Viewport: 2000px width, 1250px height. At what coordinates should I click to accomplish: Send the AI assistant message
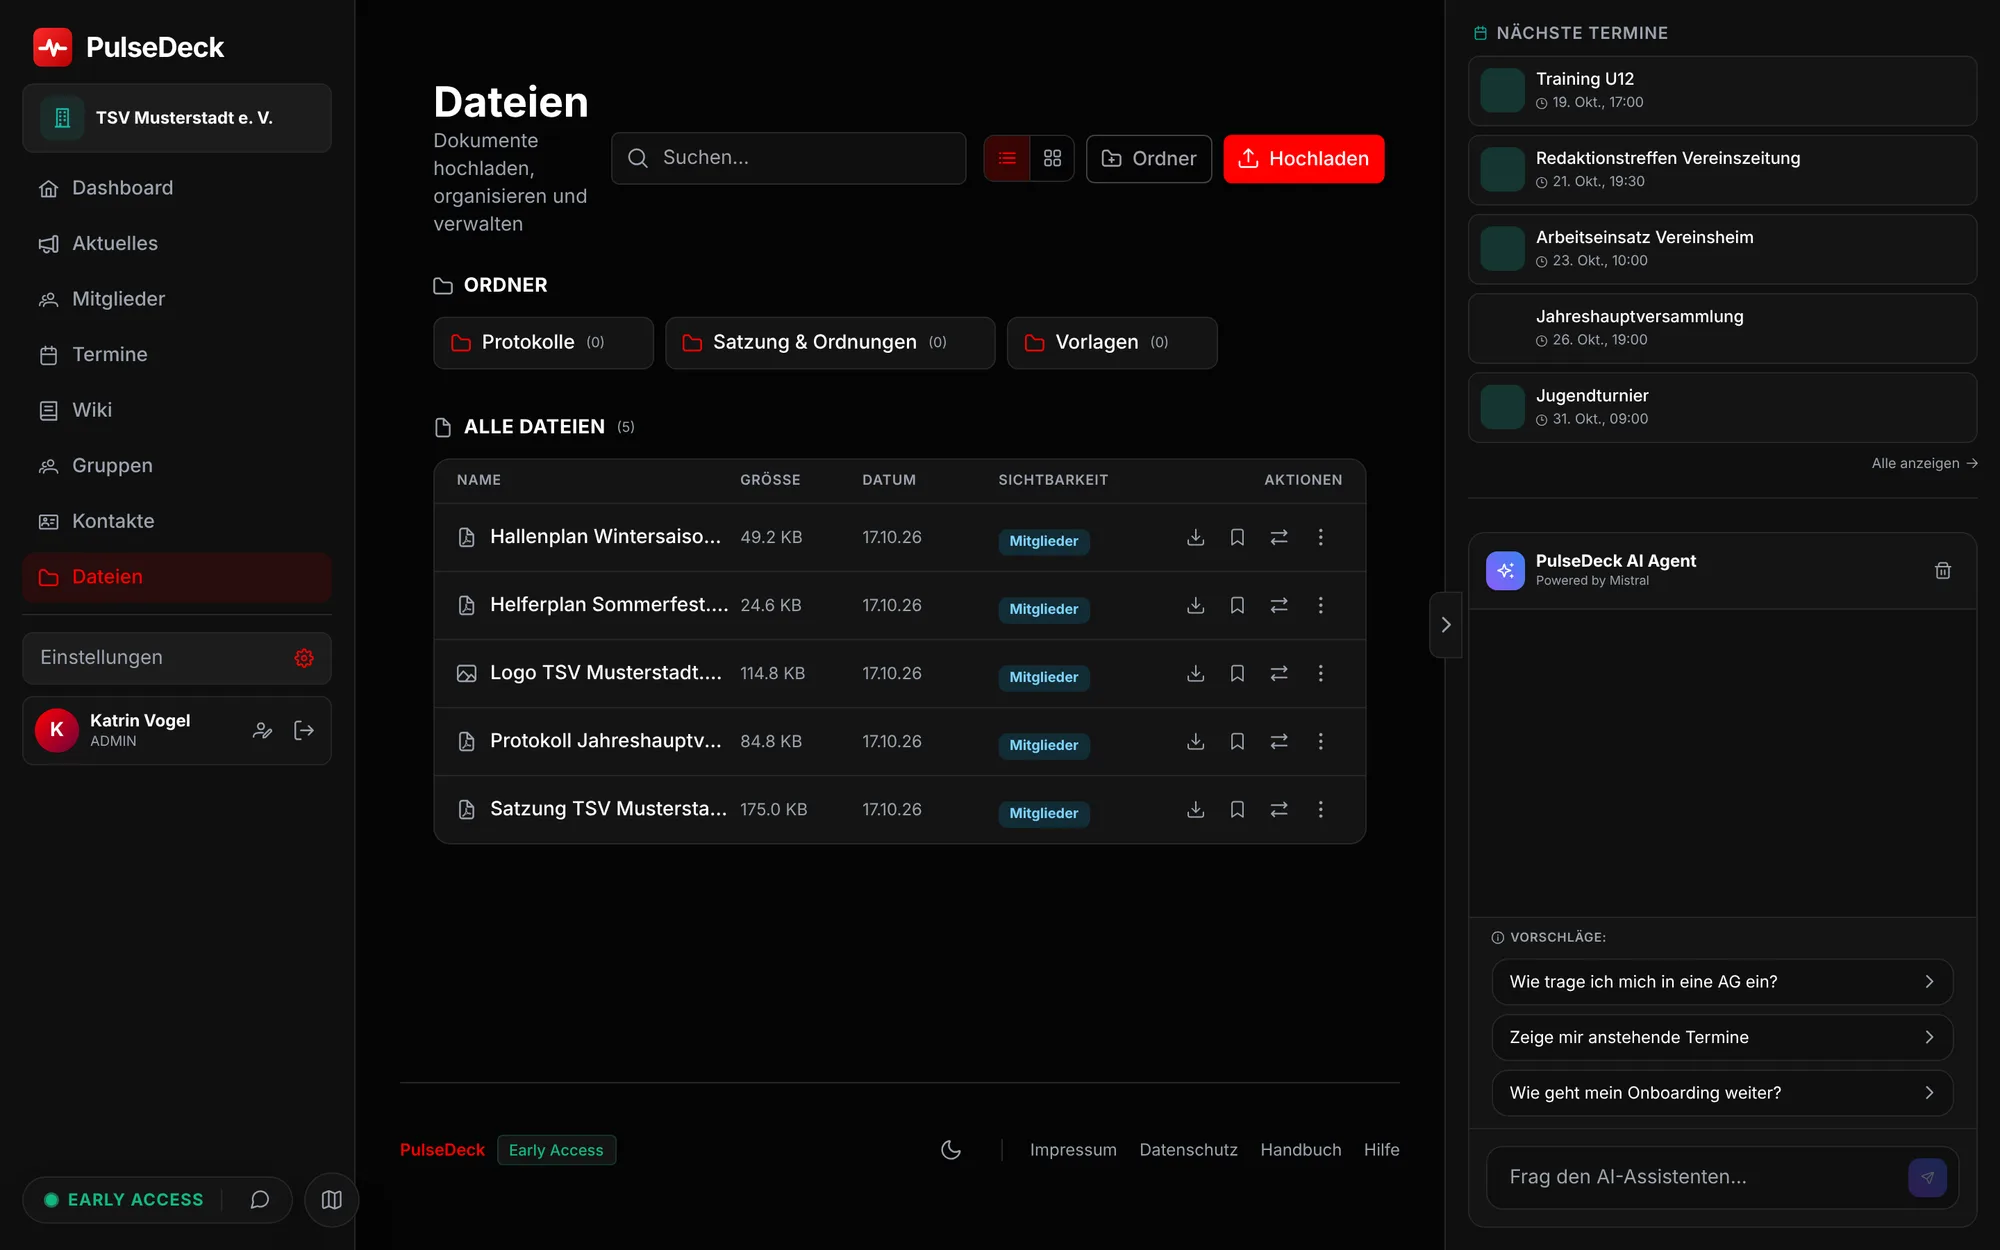point(1927,1177)
